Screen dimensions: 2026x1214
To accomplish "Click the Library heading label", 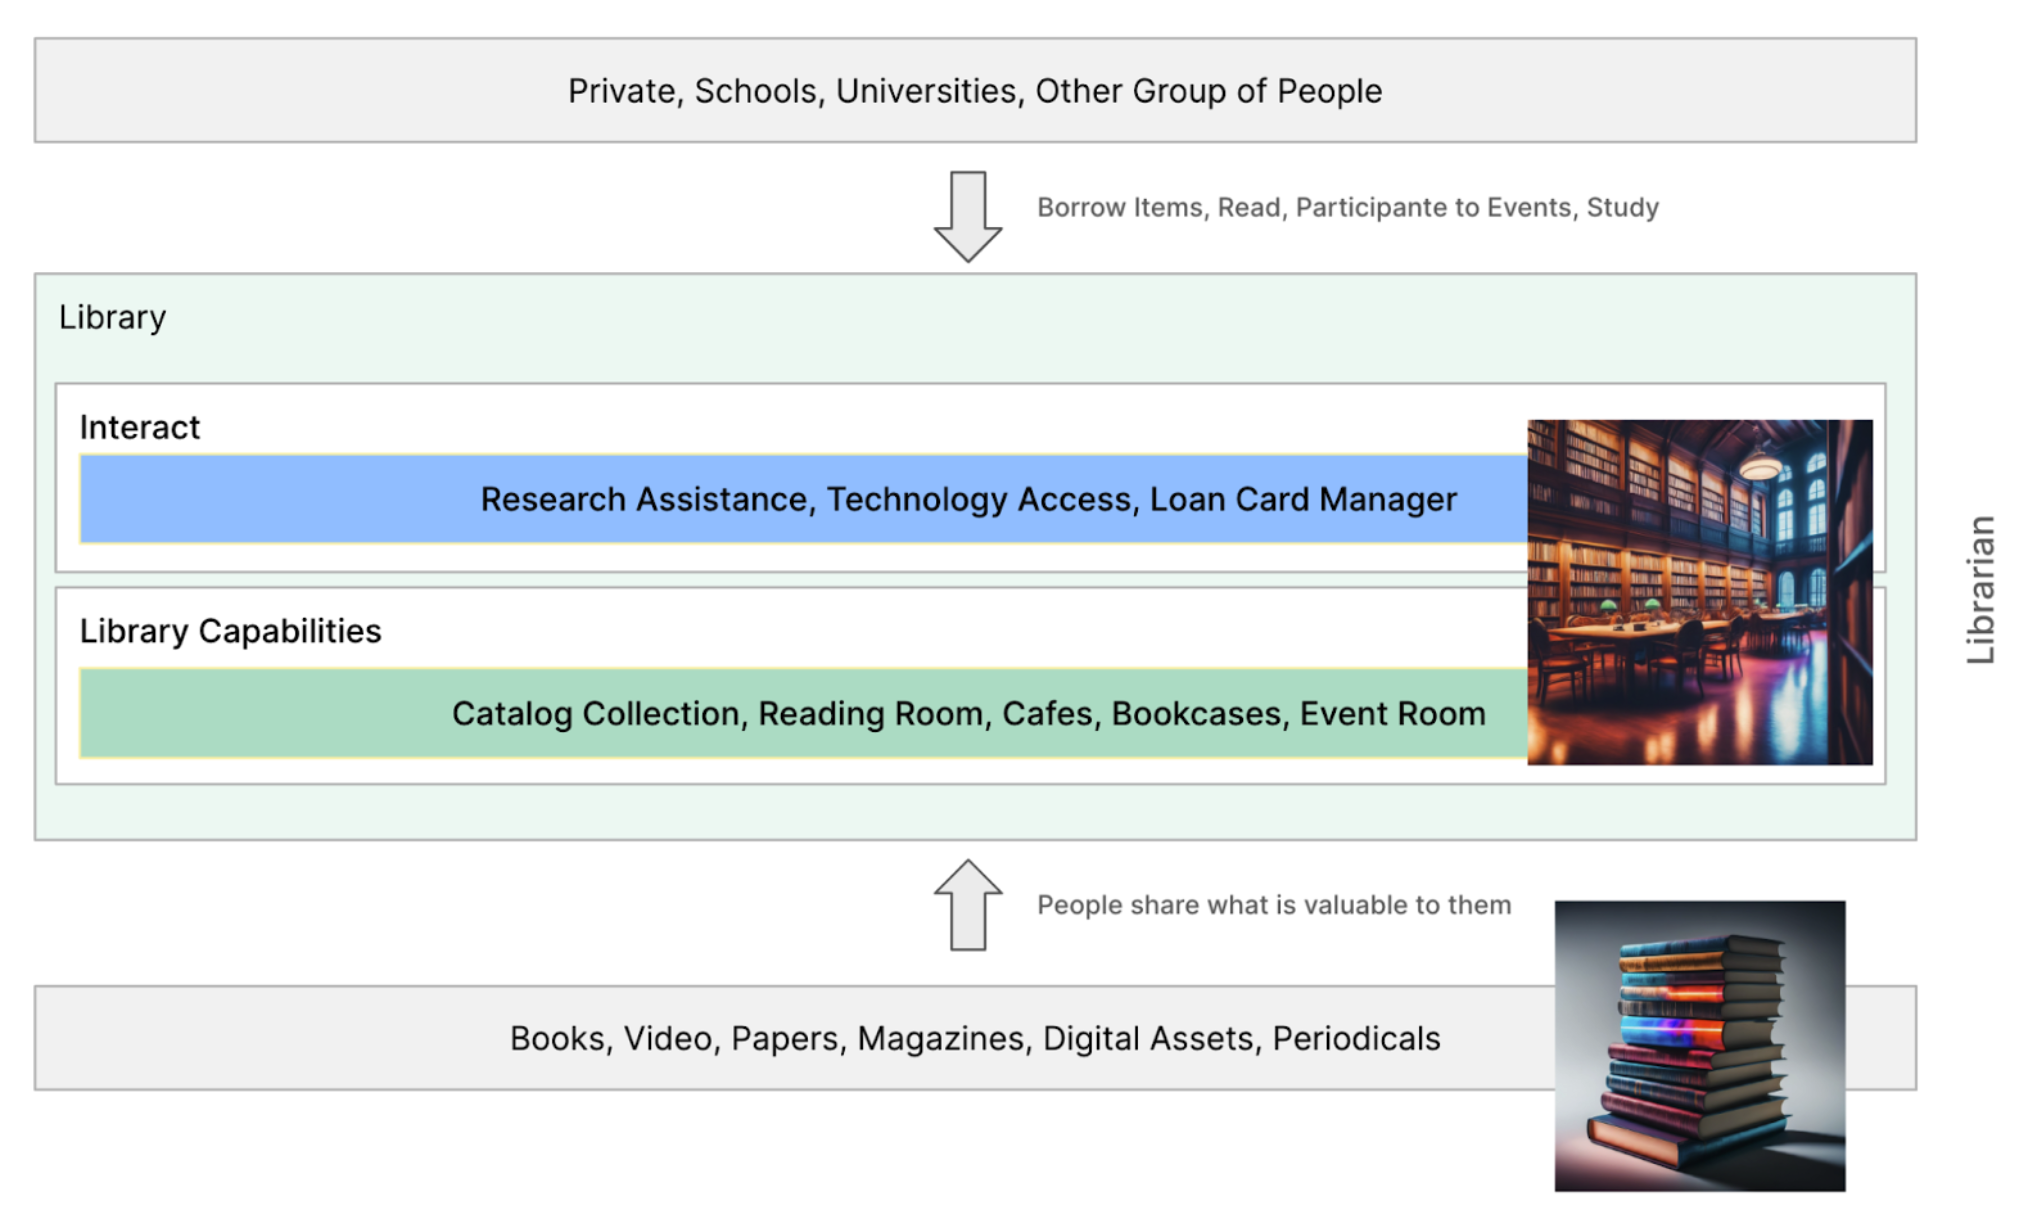I will coord(112,317).
